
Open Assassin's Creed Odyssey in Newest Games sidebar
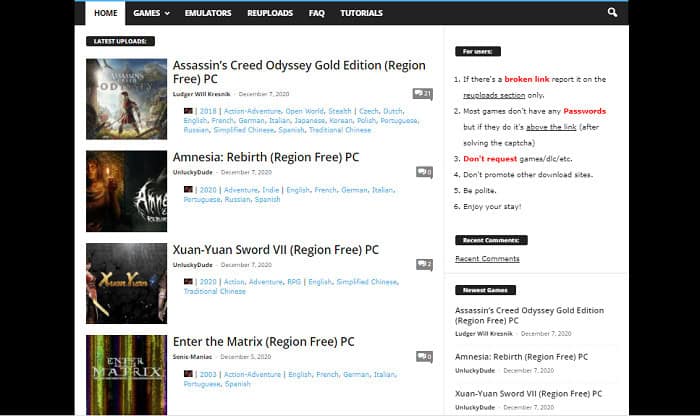pyautogui.click(x=529, y=315)
